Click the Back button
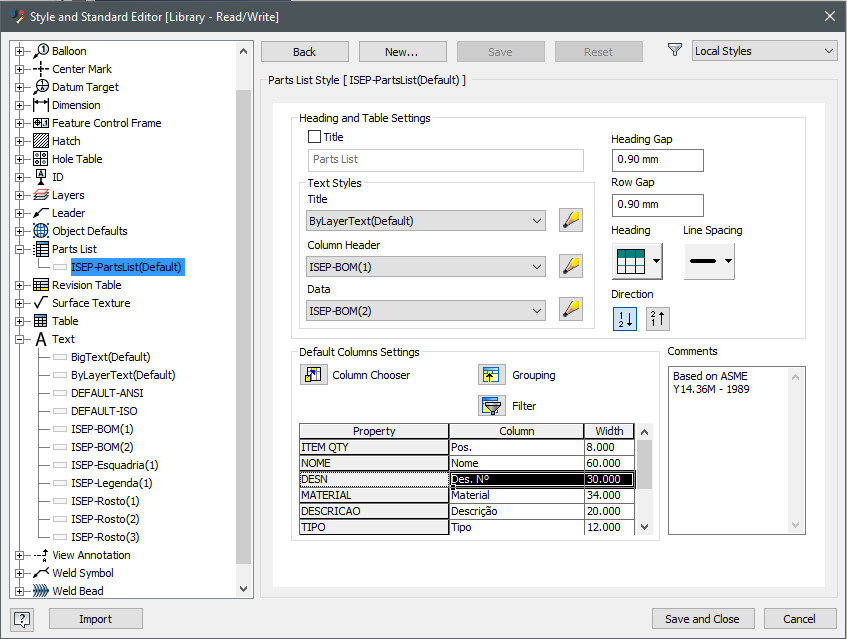This screenshot has width=847, height=639. (305, 52)
